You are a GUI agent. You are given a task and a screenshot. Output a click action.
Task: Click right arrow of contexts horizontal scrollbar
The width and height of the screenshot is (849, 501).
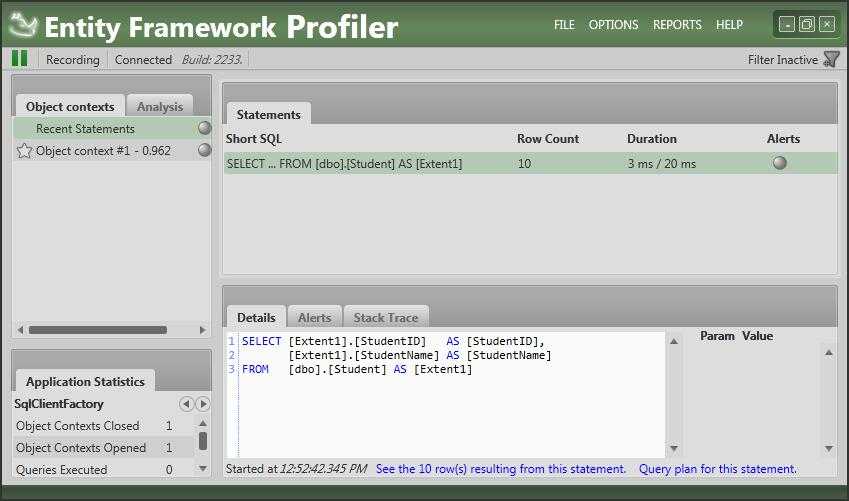pyautogui.click(x=203, y=330)
